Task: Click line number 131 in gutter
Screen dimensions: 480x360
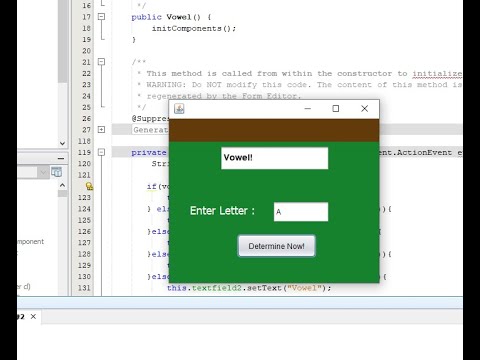Action: 84,288
